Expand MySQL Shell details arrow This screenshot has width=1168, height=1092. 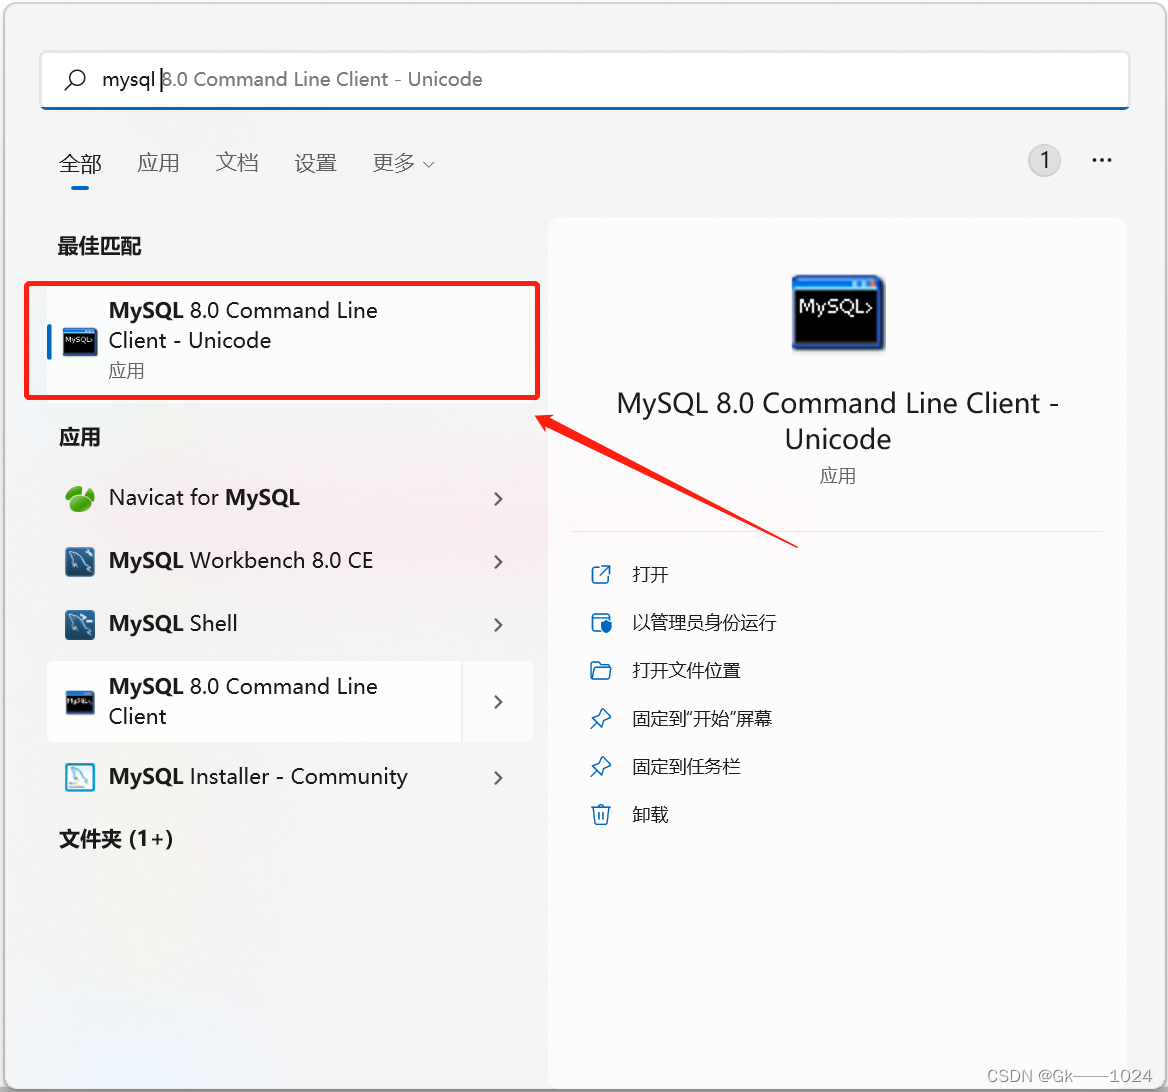click(498, 625)
